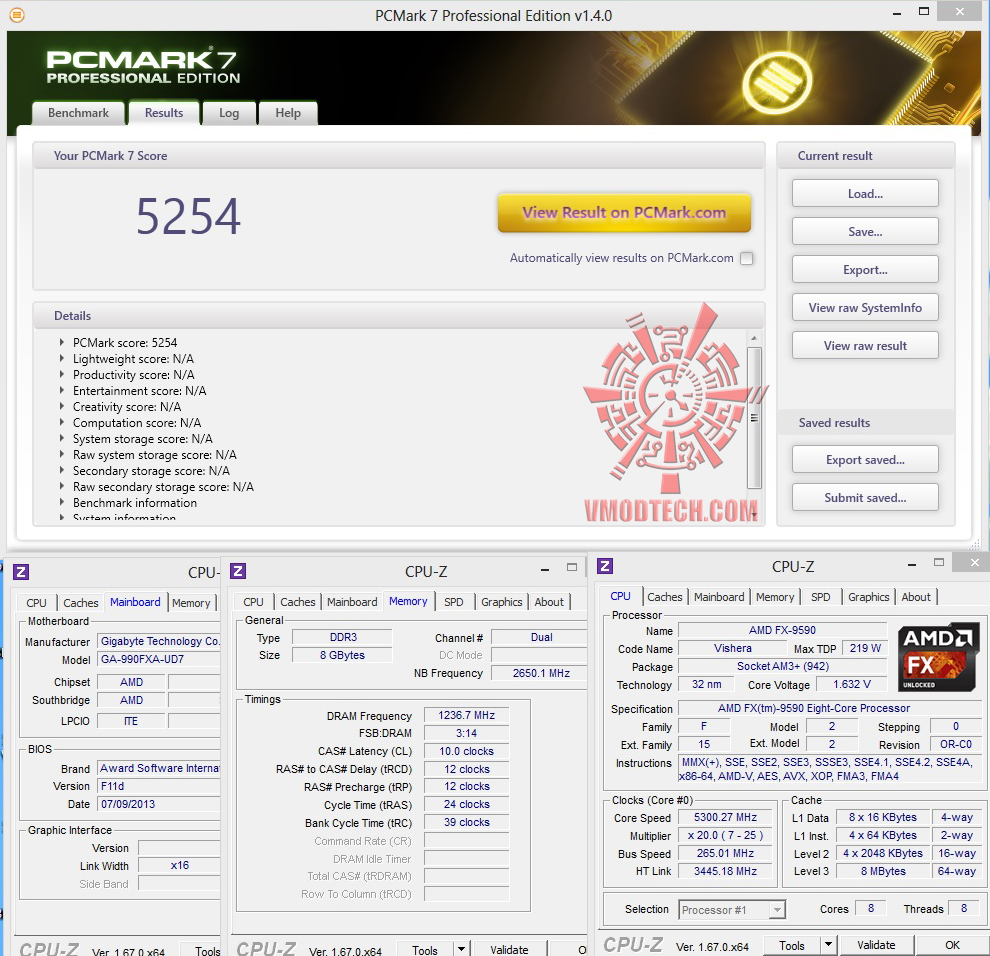The image size is (990, 956).
Task: Select Graphics tab in CPU-Z CPU window
Action: [x=868, y=597]
